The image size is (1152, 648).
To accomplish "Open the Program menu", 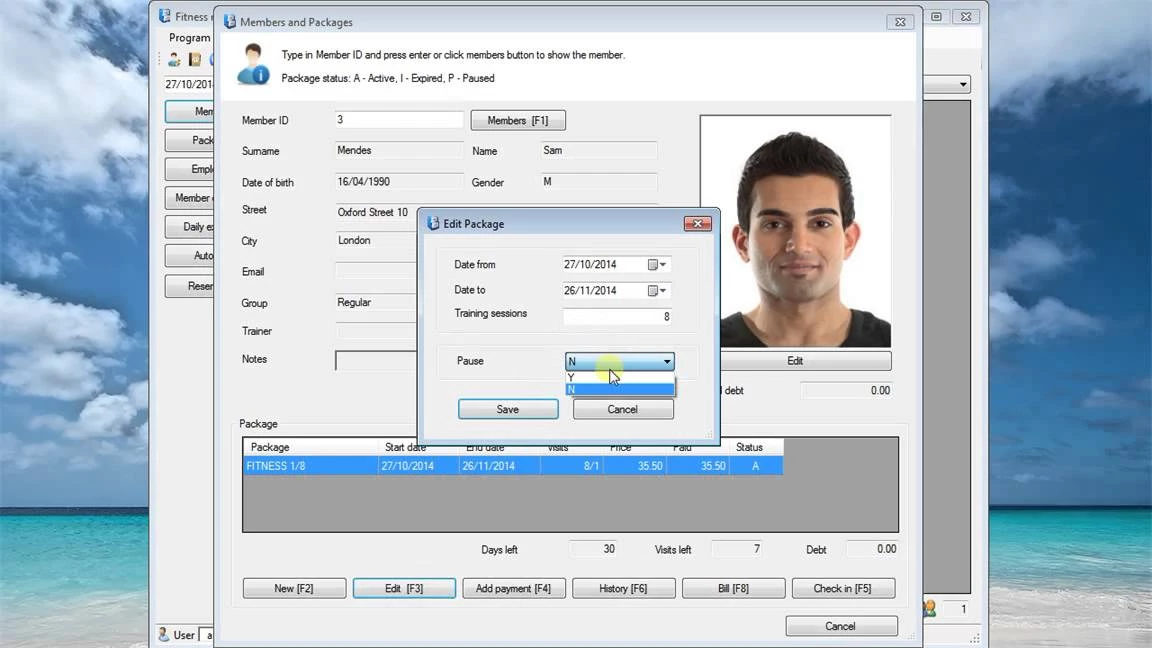I will 189,38.
